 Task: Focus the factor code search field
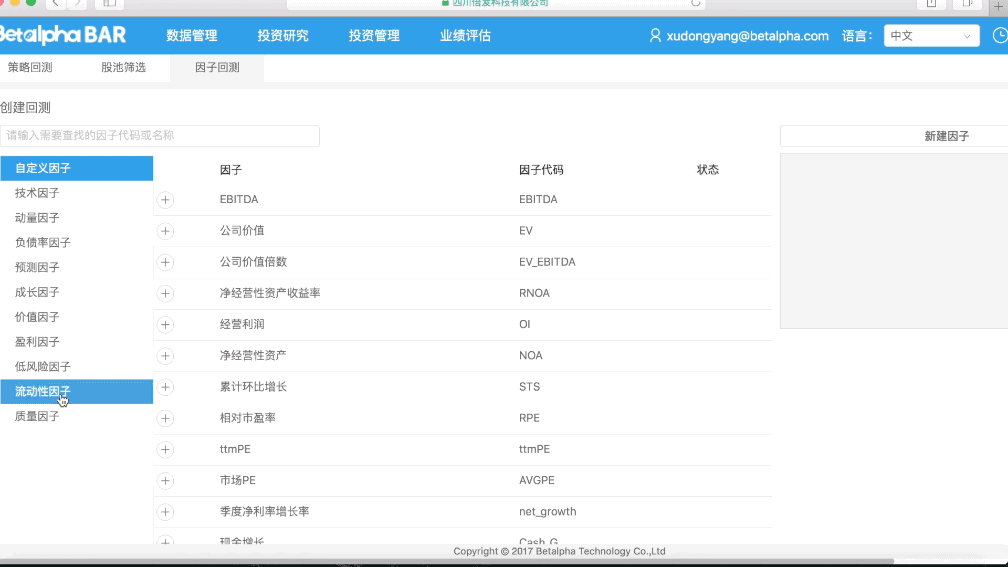tap(160, 136)
